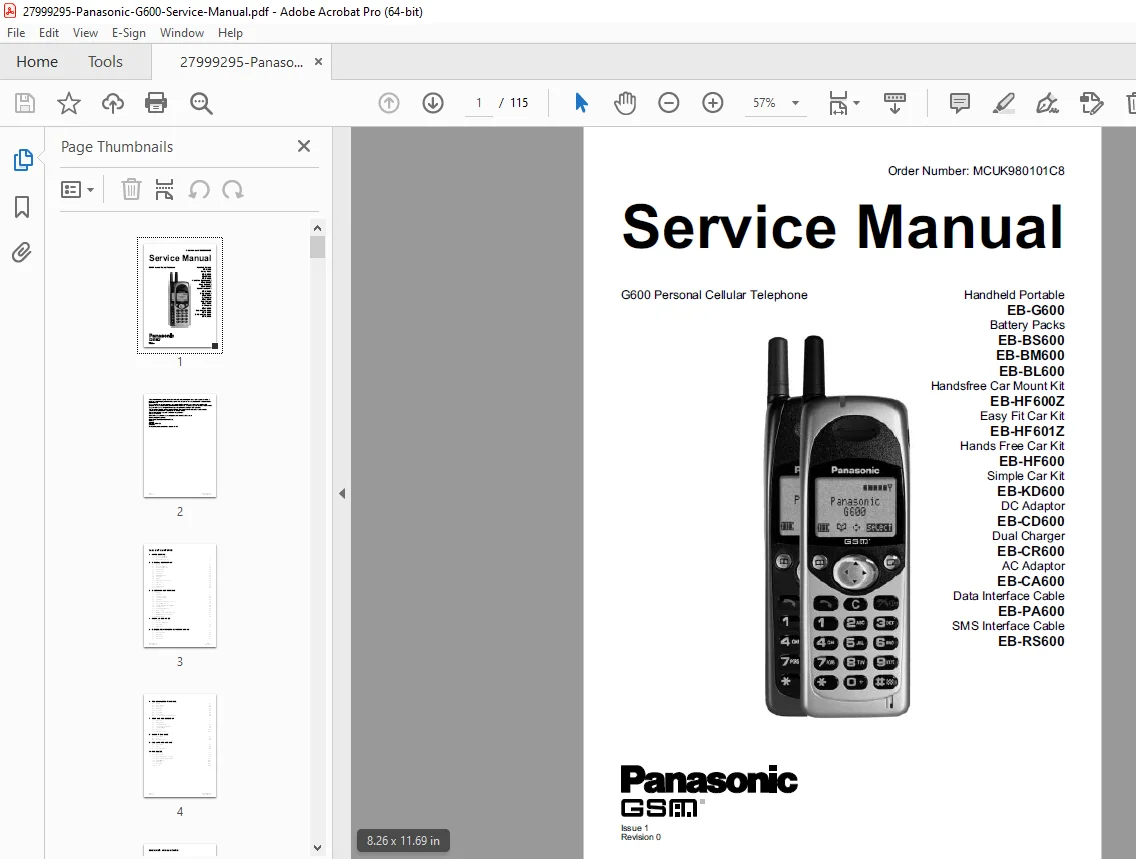Open thumbnails options dropdown menu

[77, 190]
